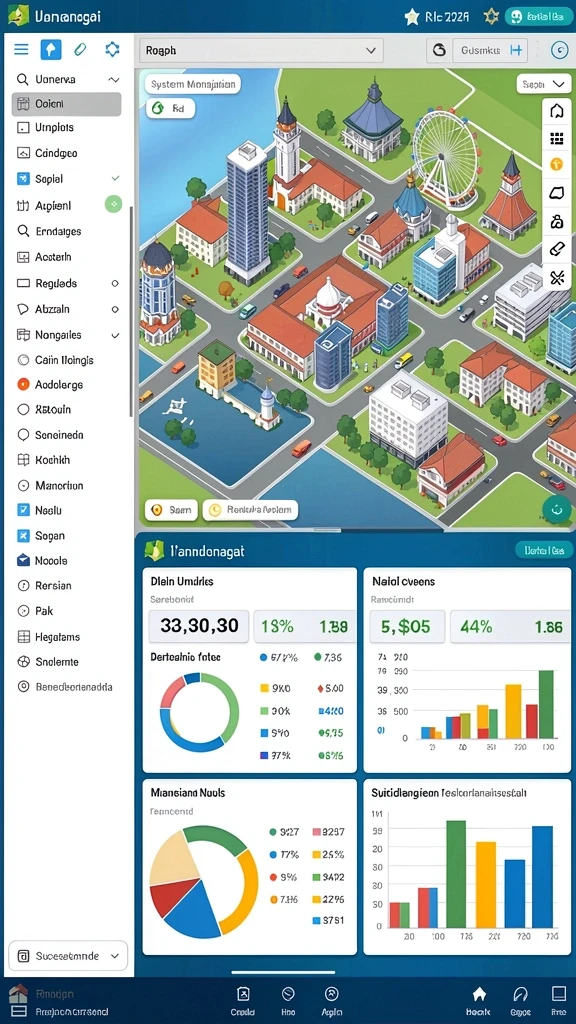The width and height of the screenshot is (576, 1024).
Task: Open the Home icon in bottom bar
Action: click(479, 1000)
